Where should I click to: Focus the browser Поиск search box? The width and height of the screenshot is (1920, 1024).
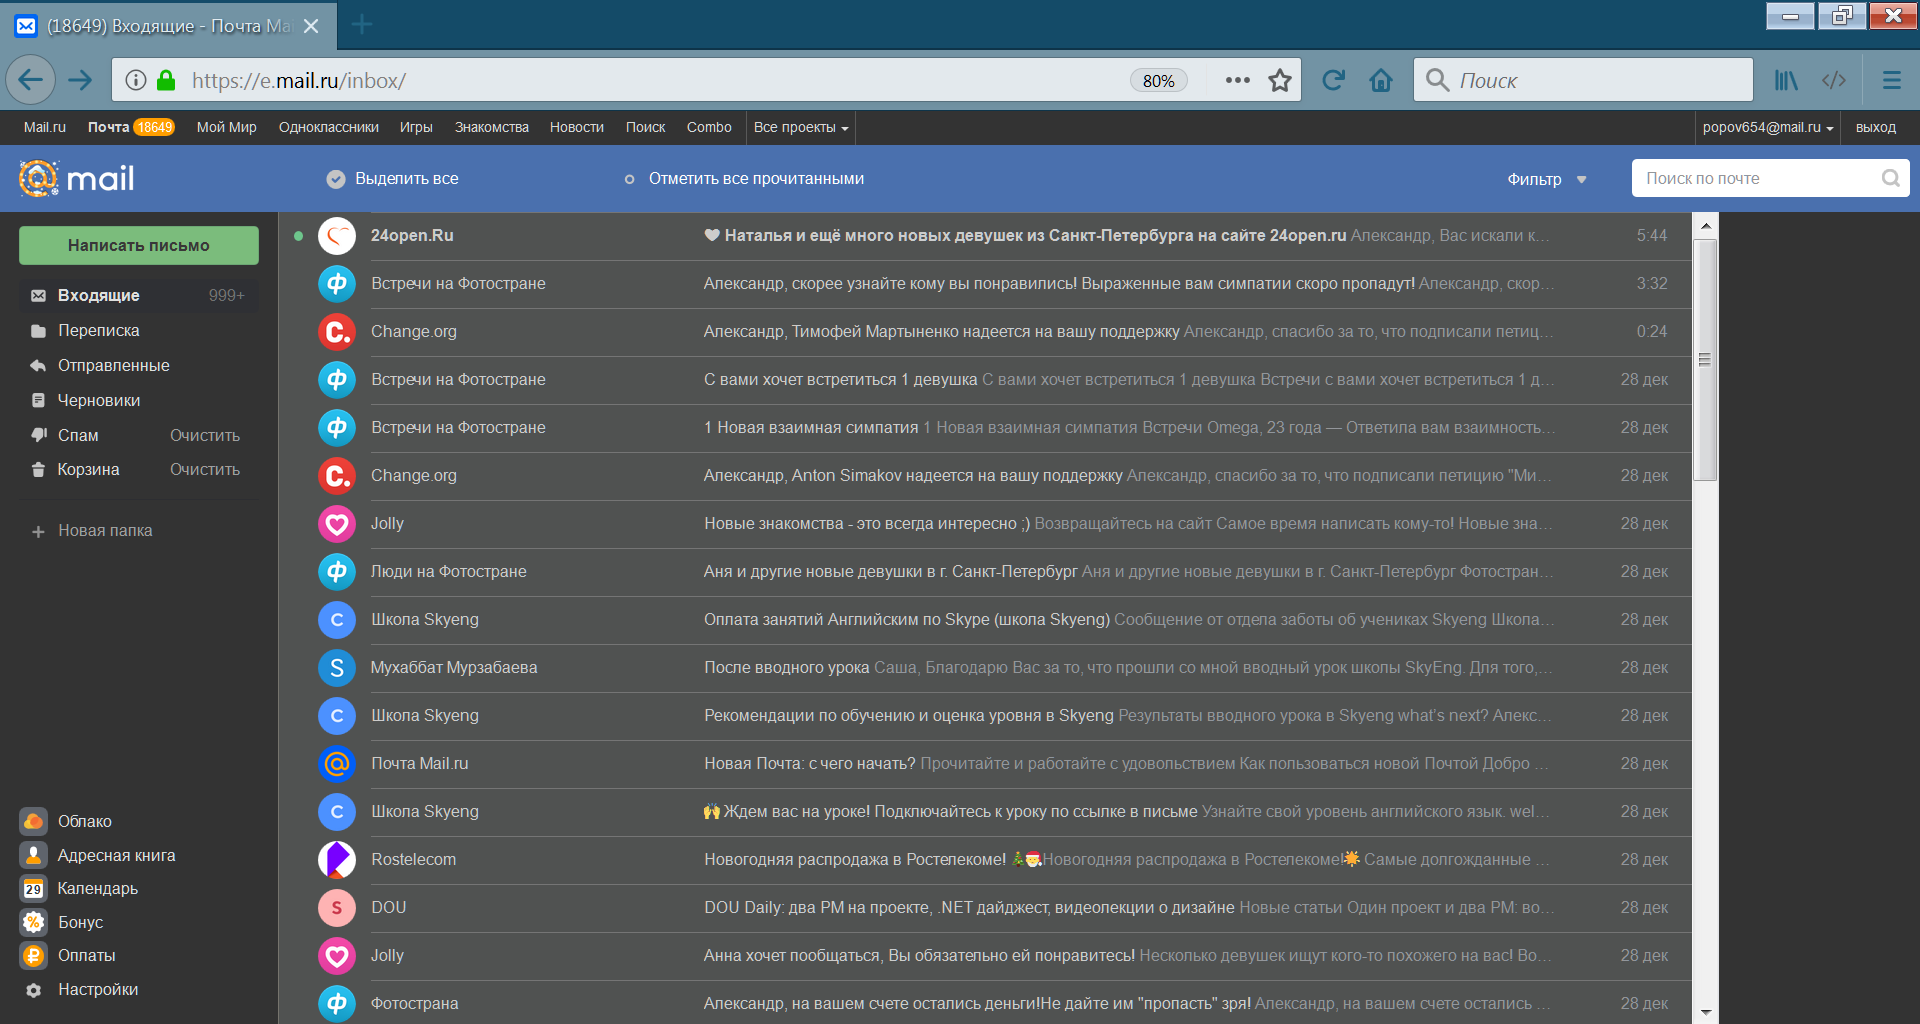coord(1583,80)
